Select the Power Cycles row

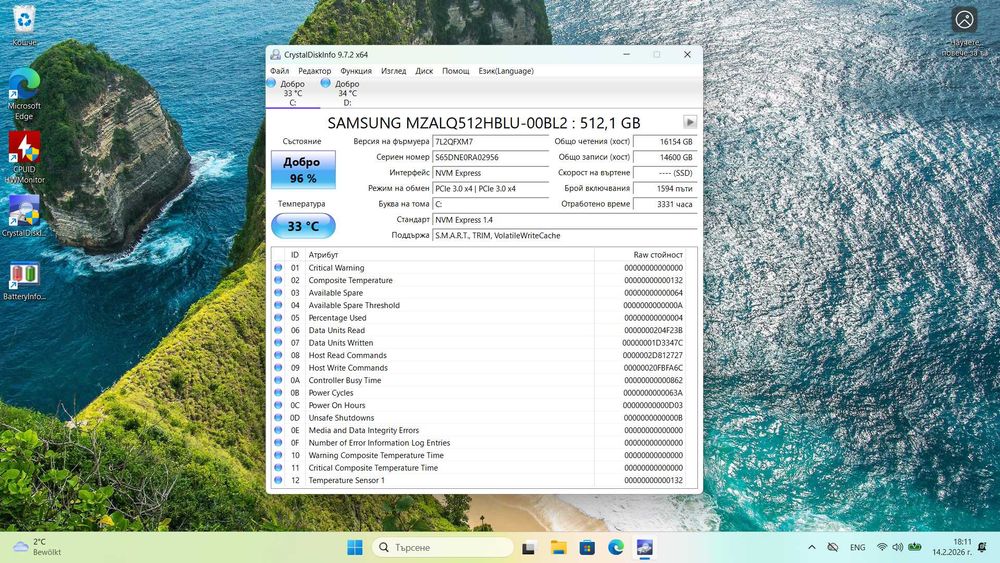pos(479,393)
